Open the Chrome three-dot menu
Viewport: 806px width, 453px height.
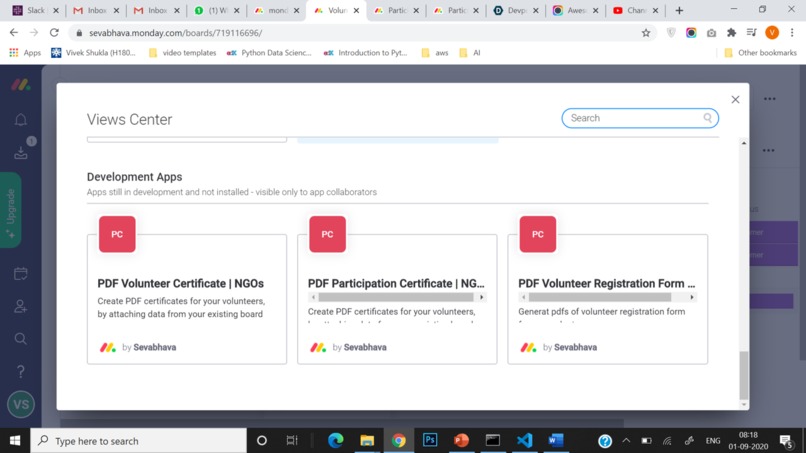(x=792, y=32)
